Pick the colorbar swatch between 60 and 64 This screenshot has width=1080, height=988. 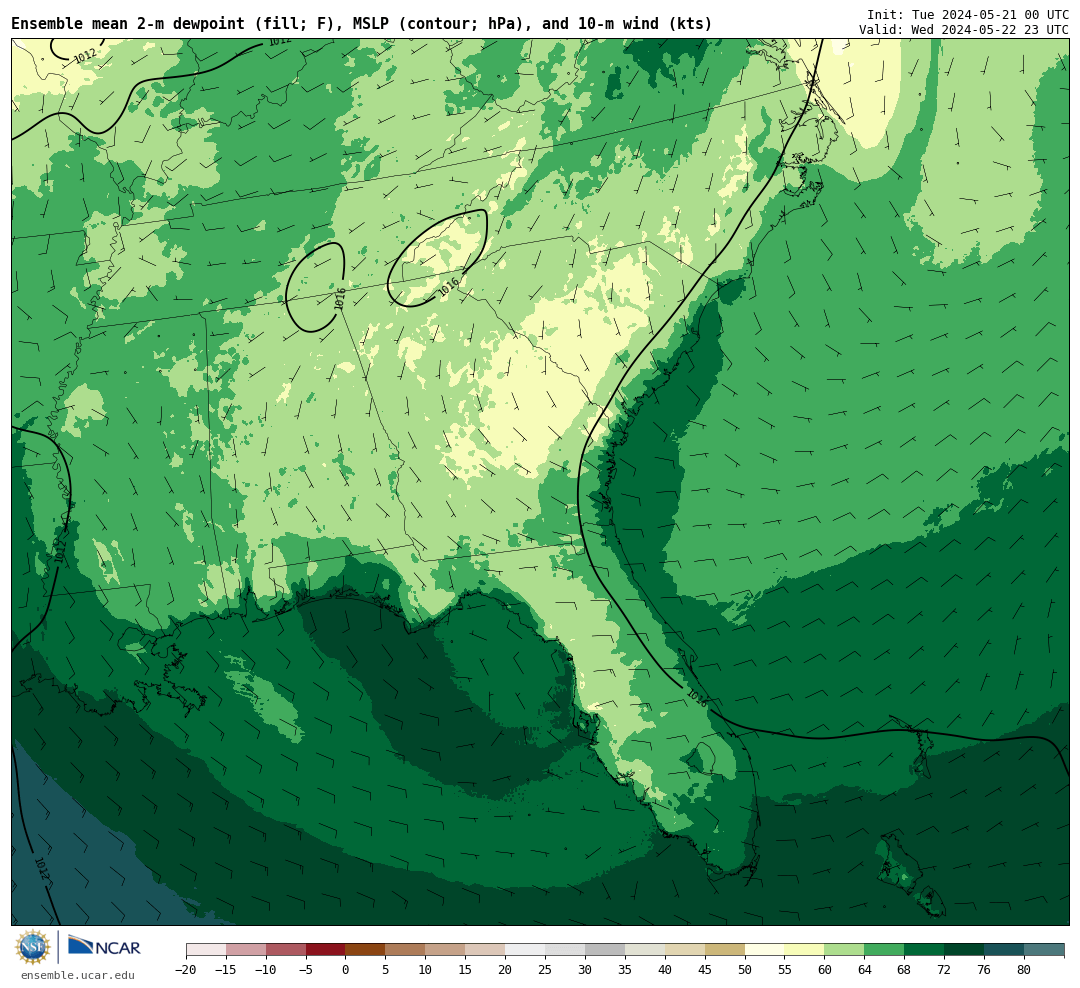[845, 950]
